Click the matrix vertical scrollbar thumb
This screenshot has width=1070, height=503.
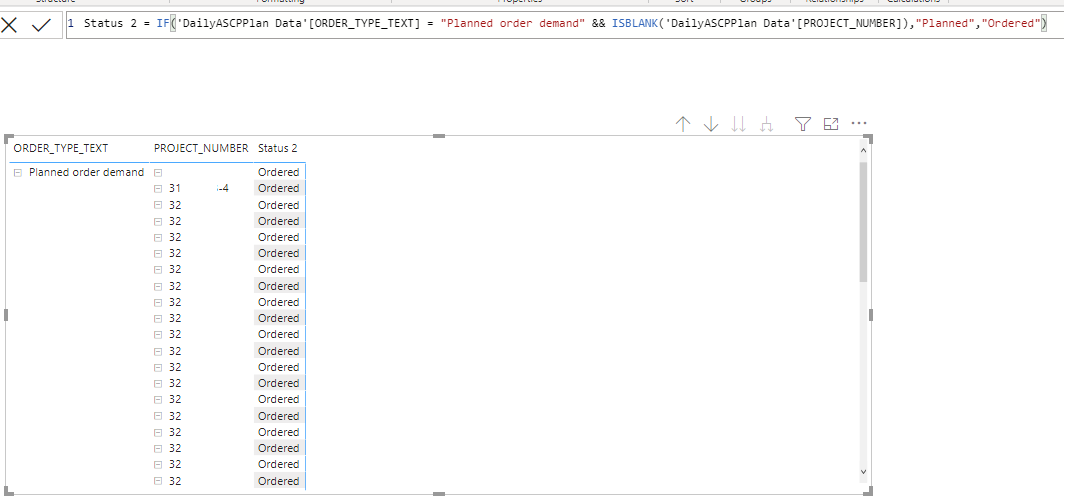(x=863, y=222)
